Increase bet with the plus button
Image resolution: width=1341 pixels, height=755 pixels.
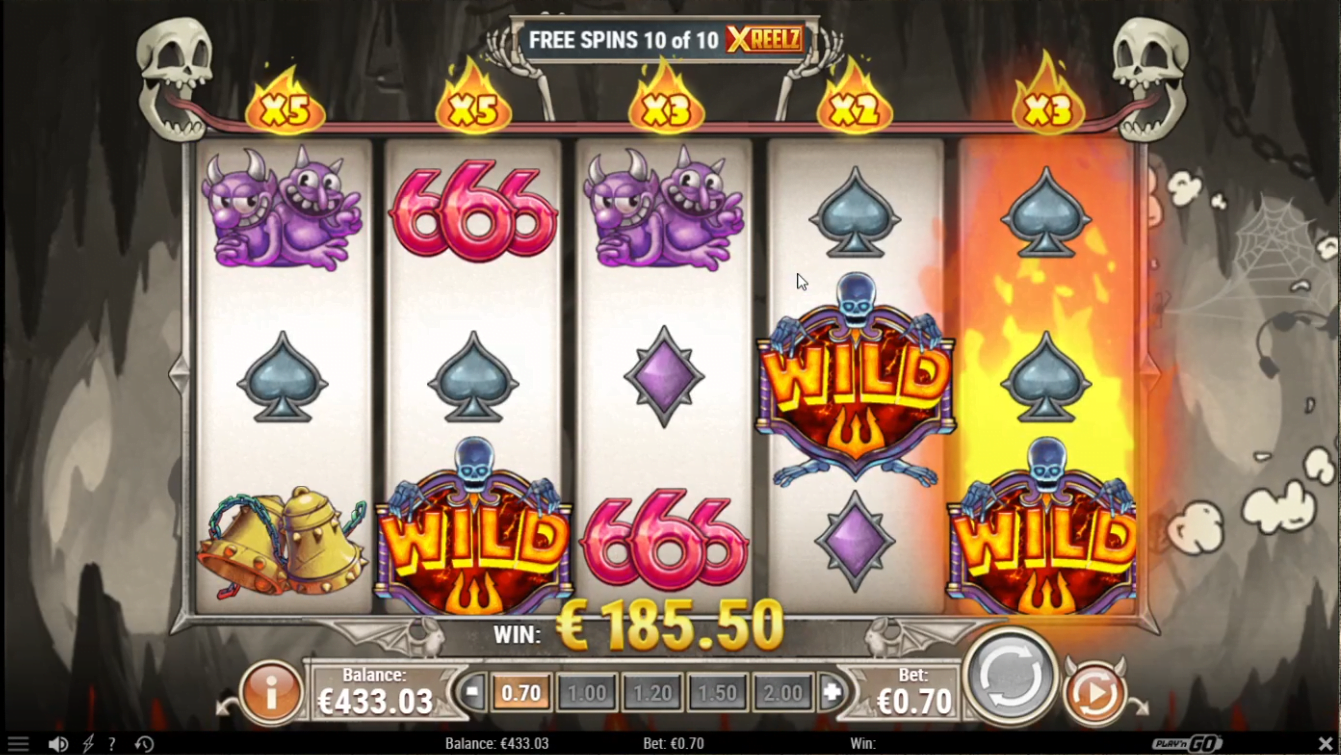pos(831,692)
